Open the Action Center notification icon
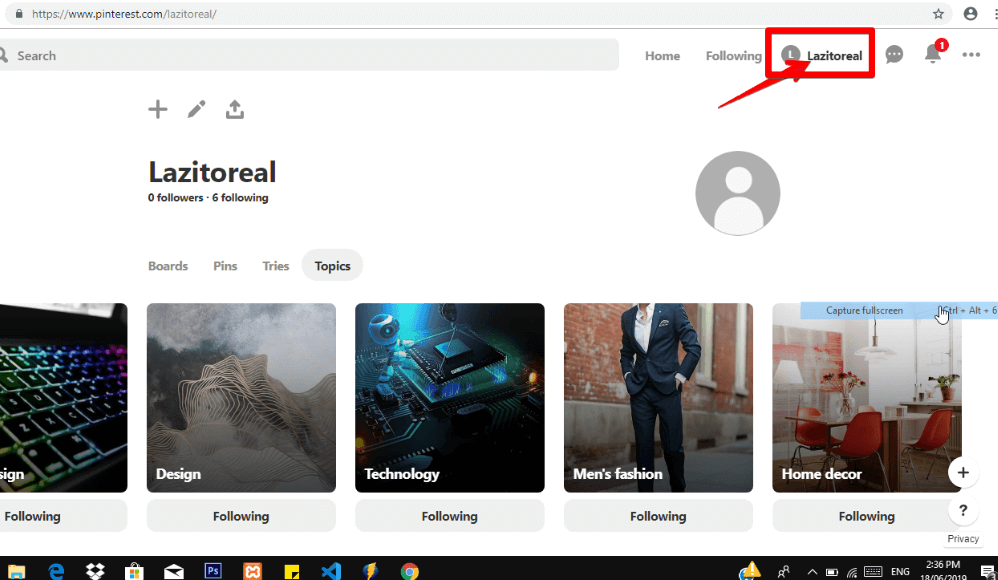 click(x=987, y=572)
